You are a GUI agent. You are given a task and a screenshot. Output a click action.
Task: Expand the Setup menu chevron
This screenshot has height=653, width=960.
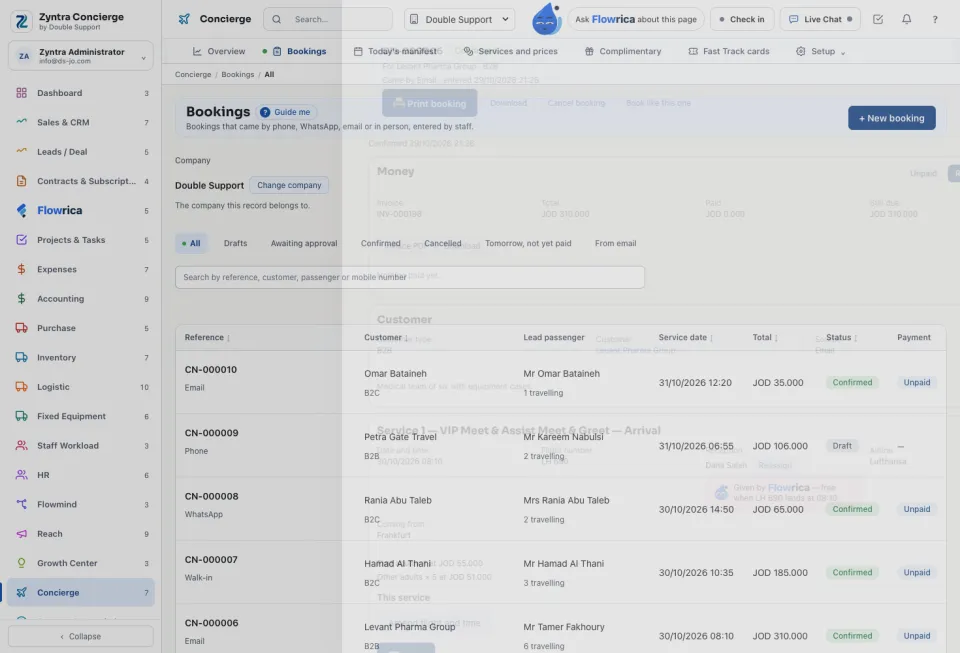click(843, 53)
